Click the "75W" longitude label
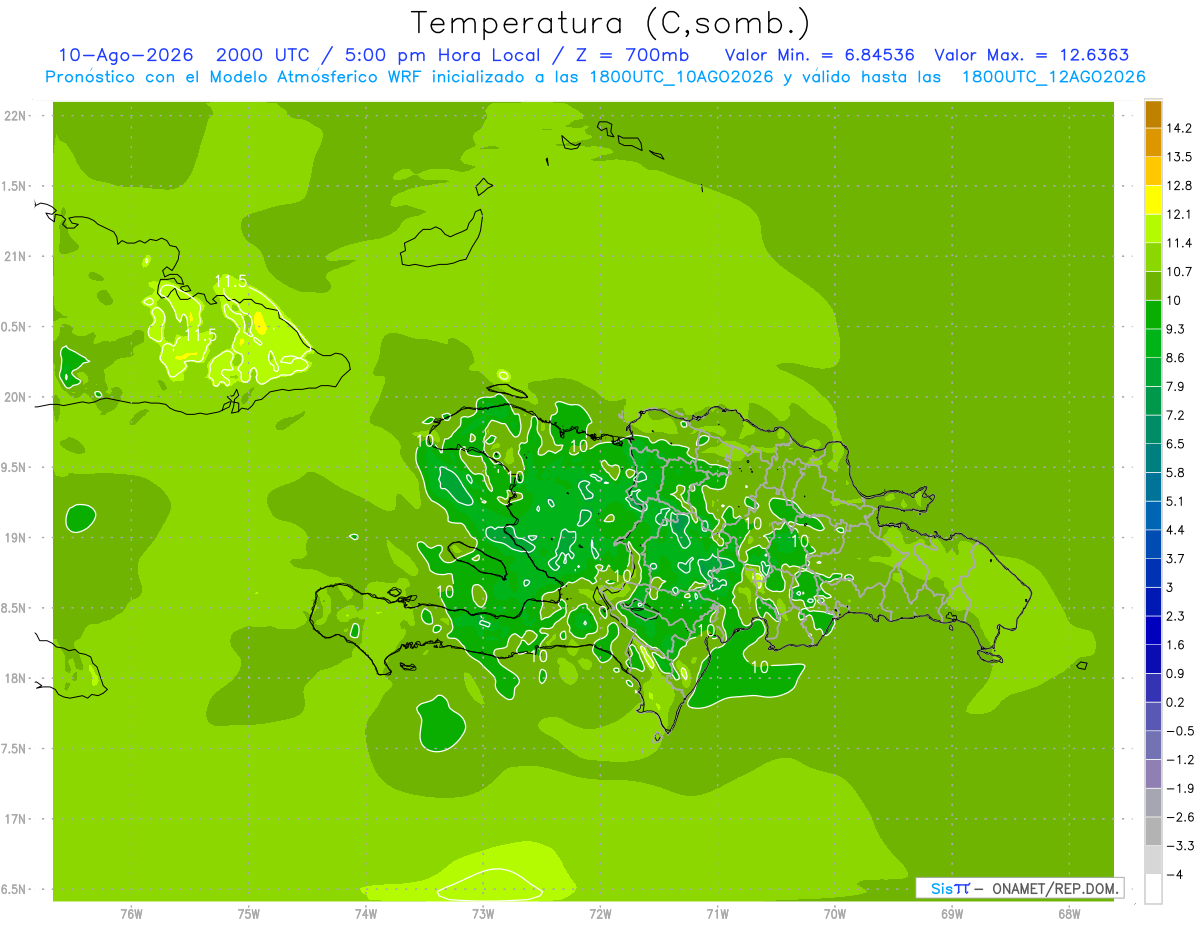This screenshot has height=927, width=1200. point(249,914)
